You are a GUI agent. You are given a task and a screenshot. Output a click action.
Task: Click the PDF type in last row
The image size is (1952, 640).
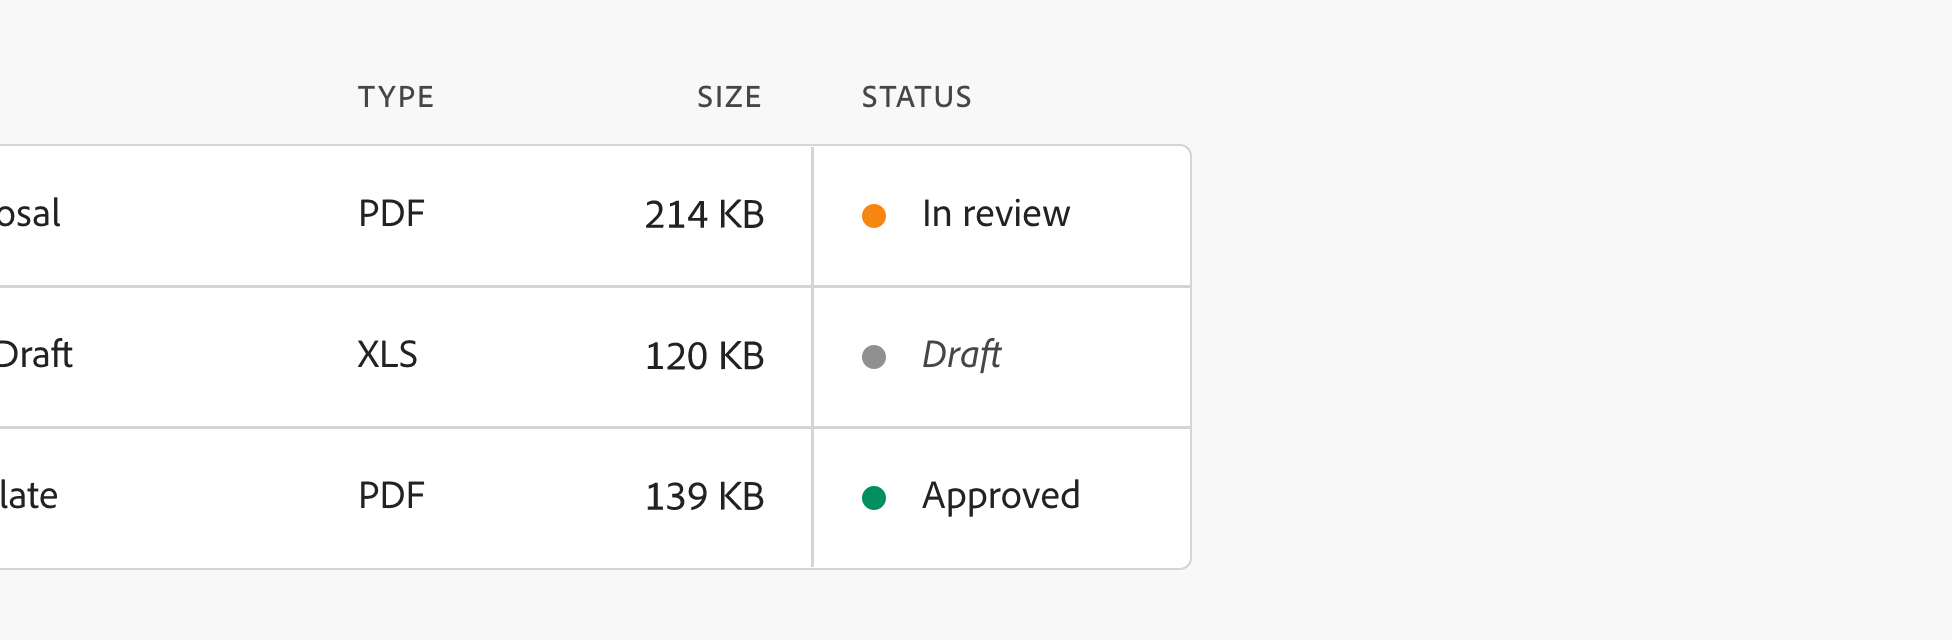point(392,496)
